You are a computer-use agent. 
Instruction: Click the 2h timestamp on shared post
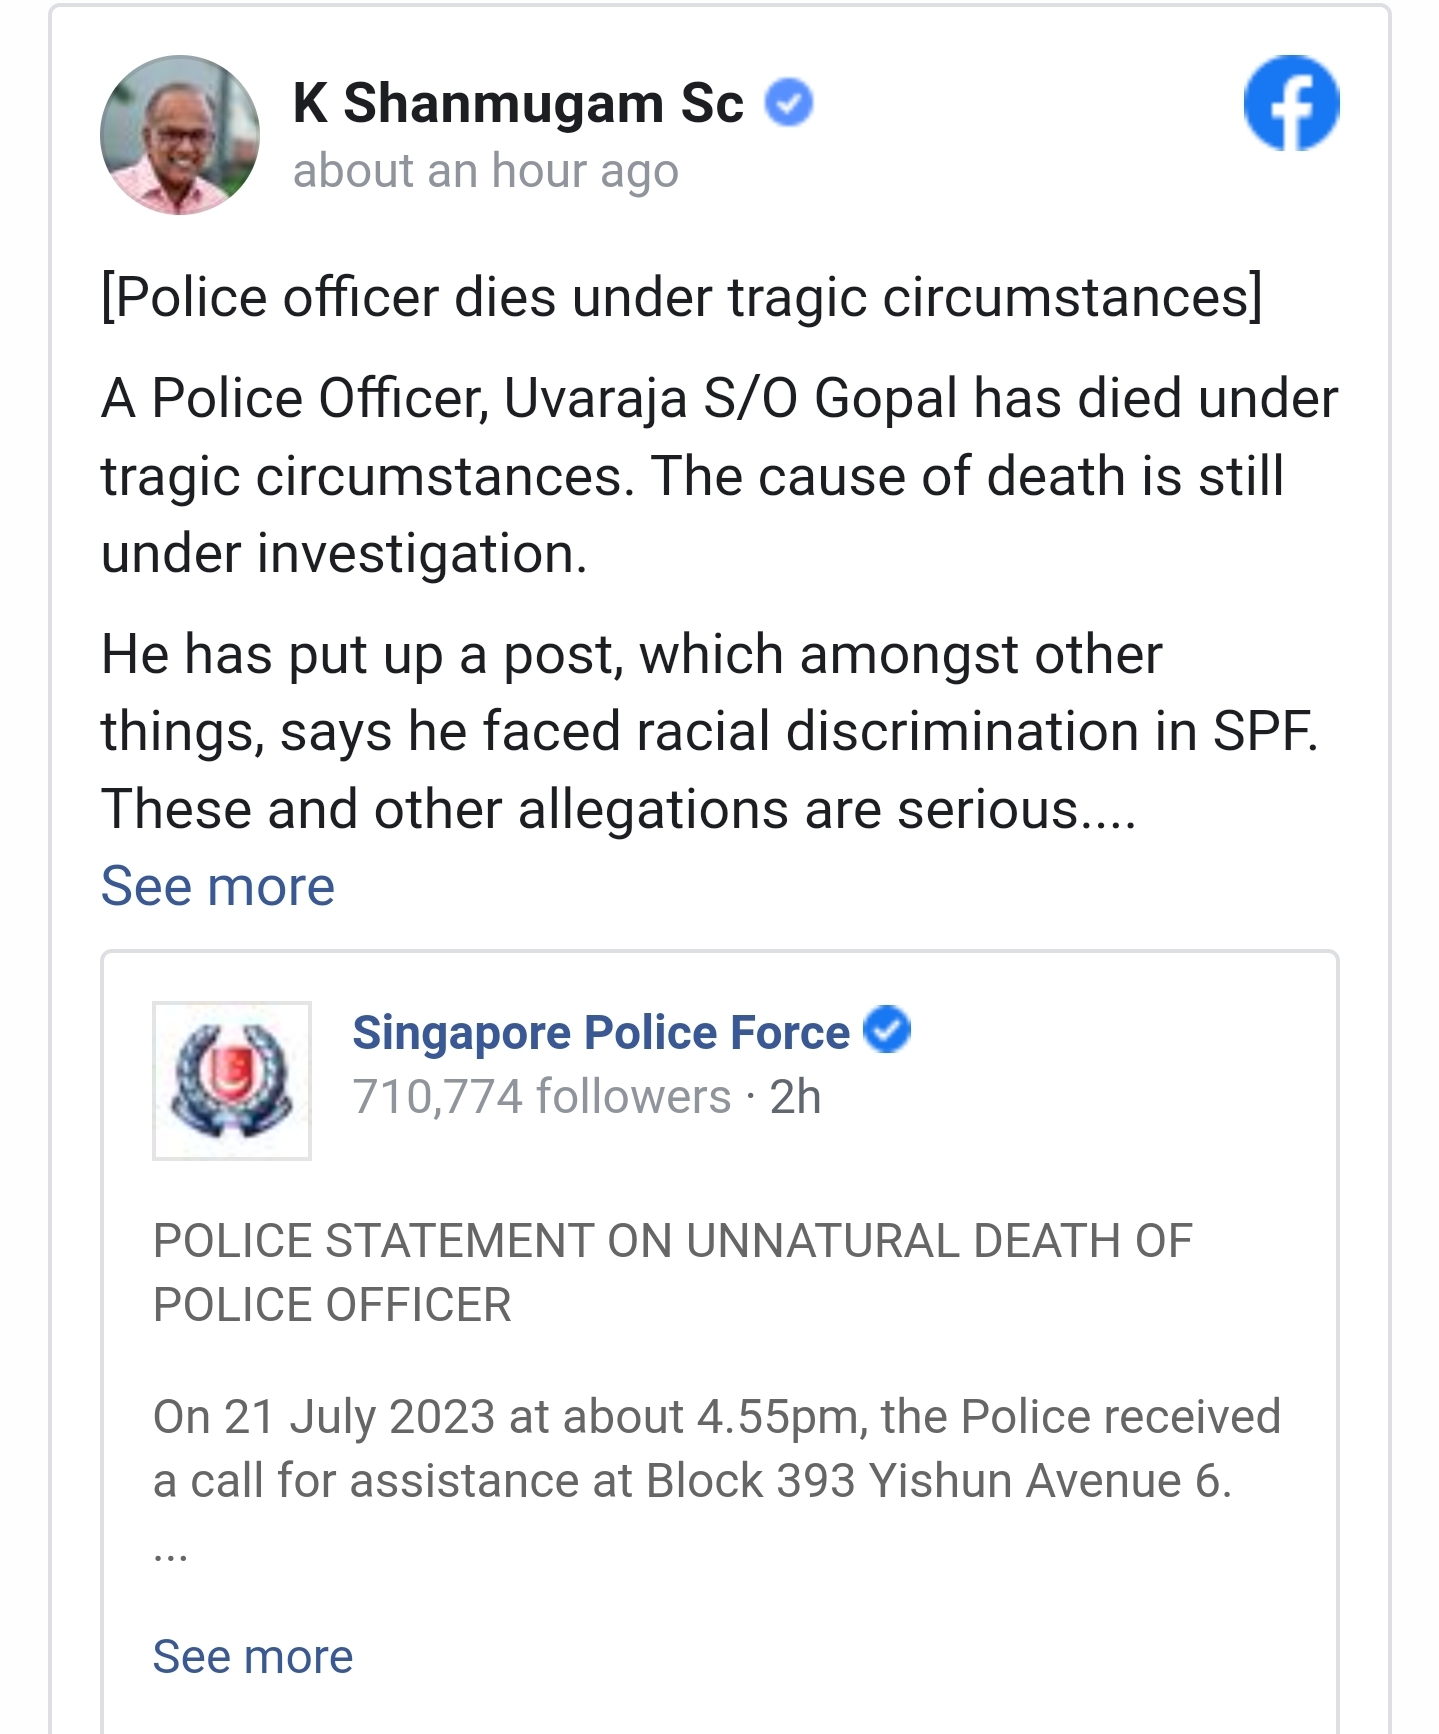click(x=795, y=1097)
